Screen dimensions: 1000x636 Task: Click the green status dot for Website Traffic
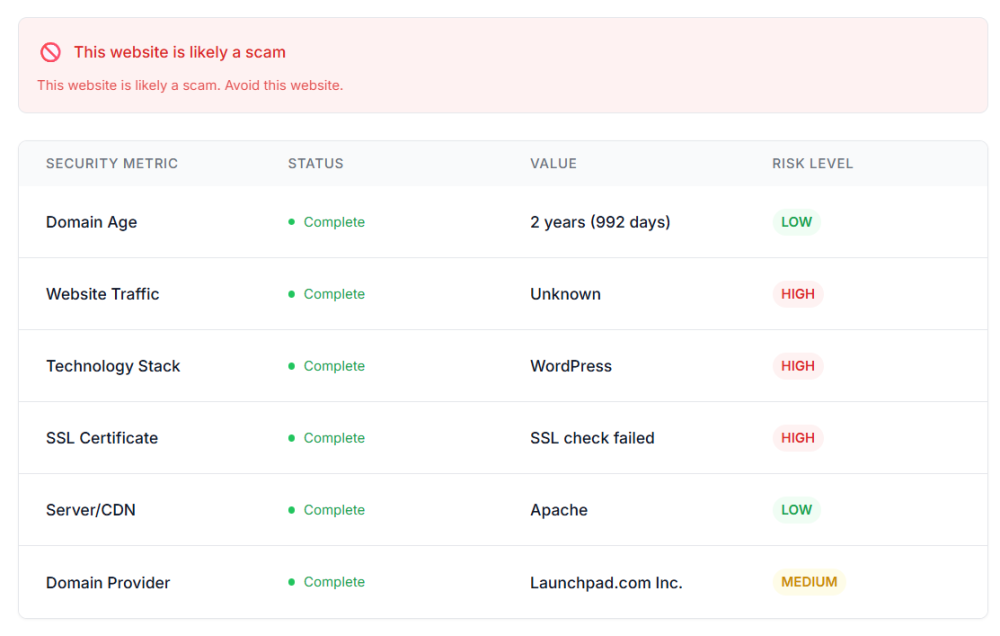pos(292,294)
